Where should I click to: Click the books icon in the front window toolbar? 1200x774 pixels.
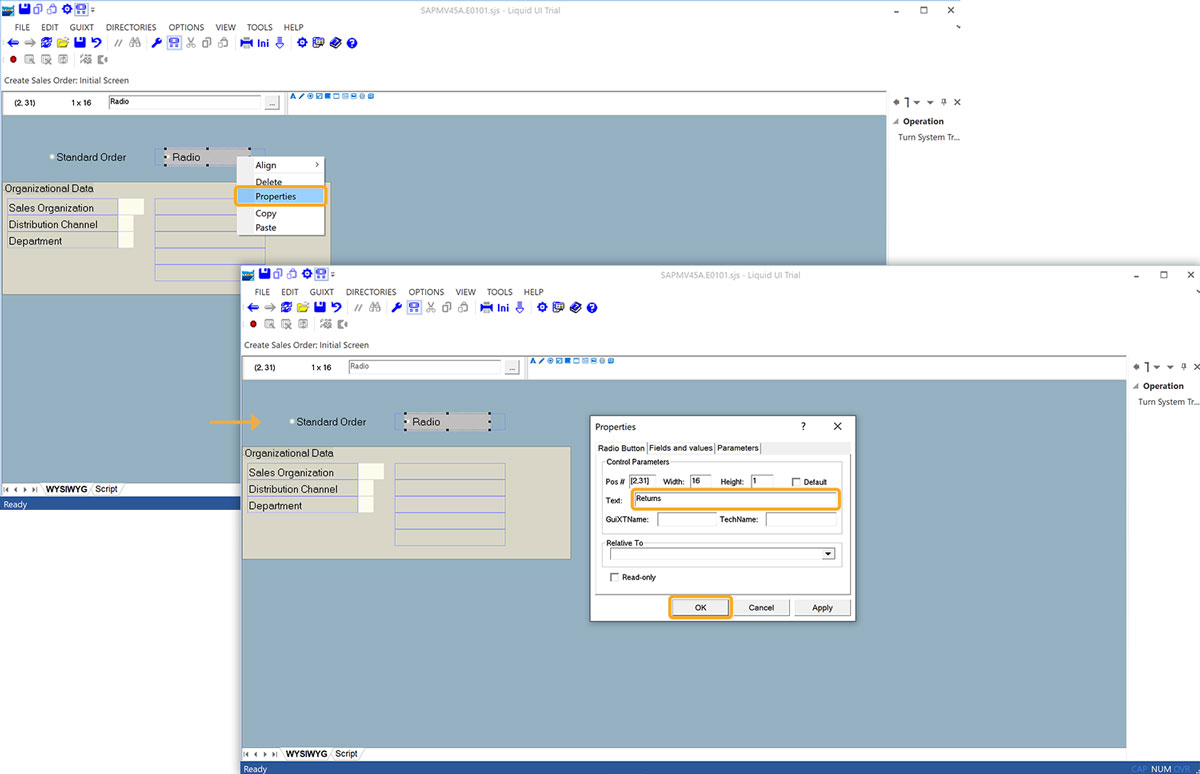pyautogui.click(x=575, y=308)
